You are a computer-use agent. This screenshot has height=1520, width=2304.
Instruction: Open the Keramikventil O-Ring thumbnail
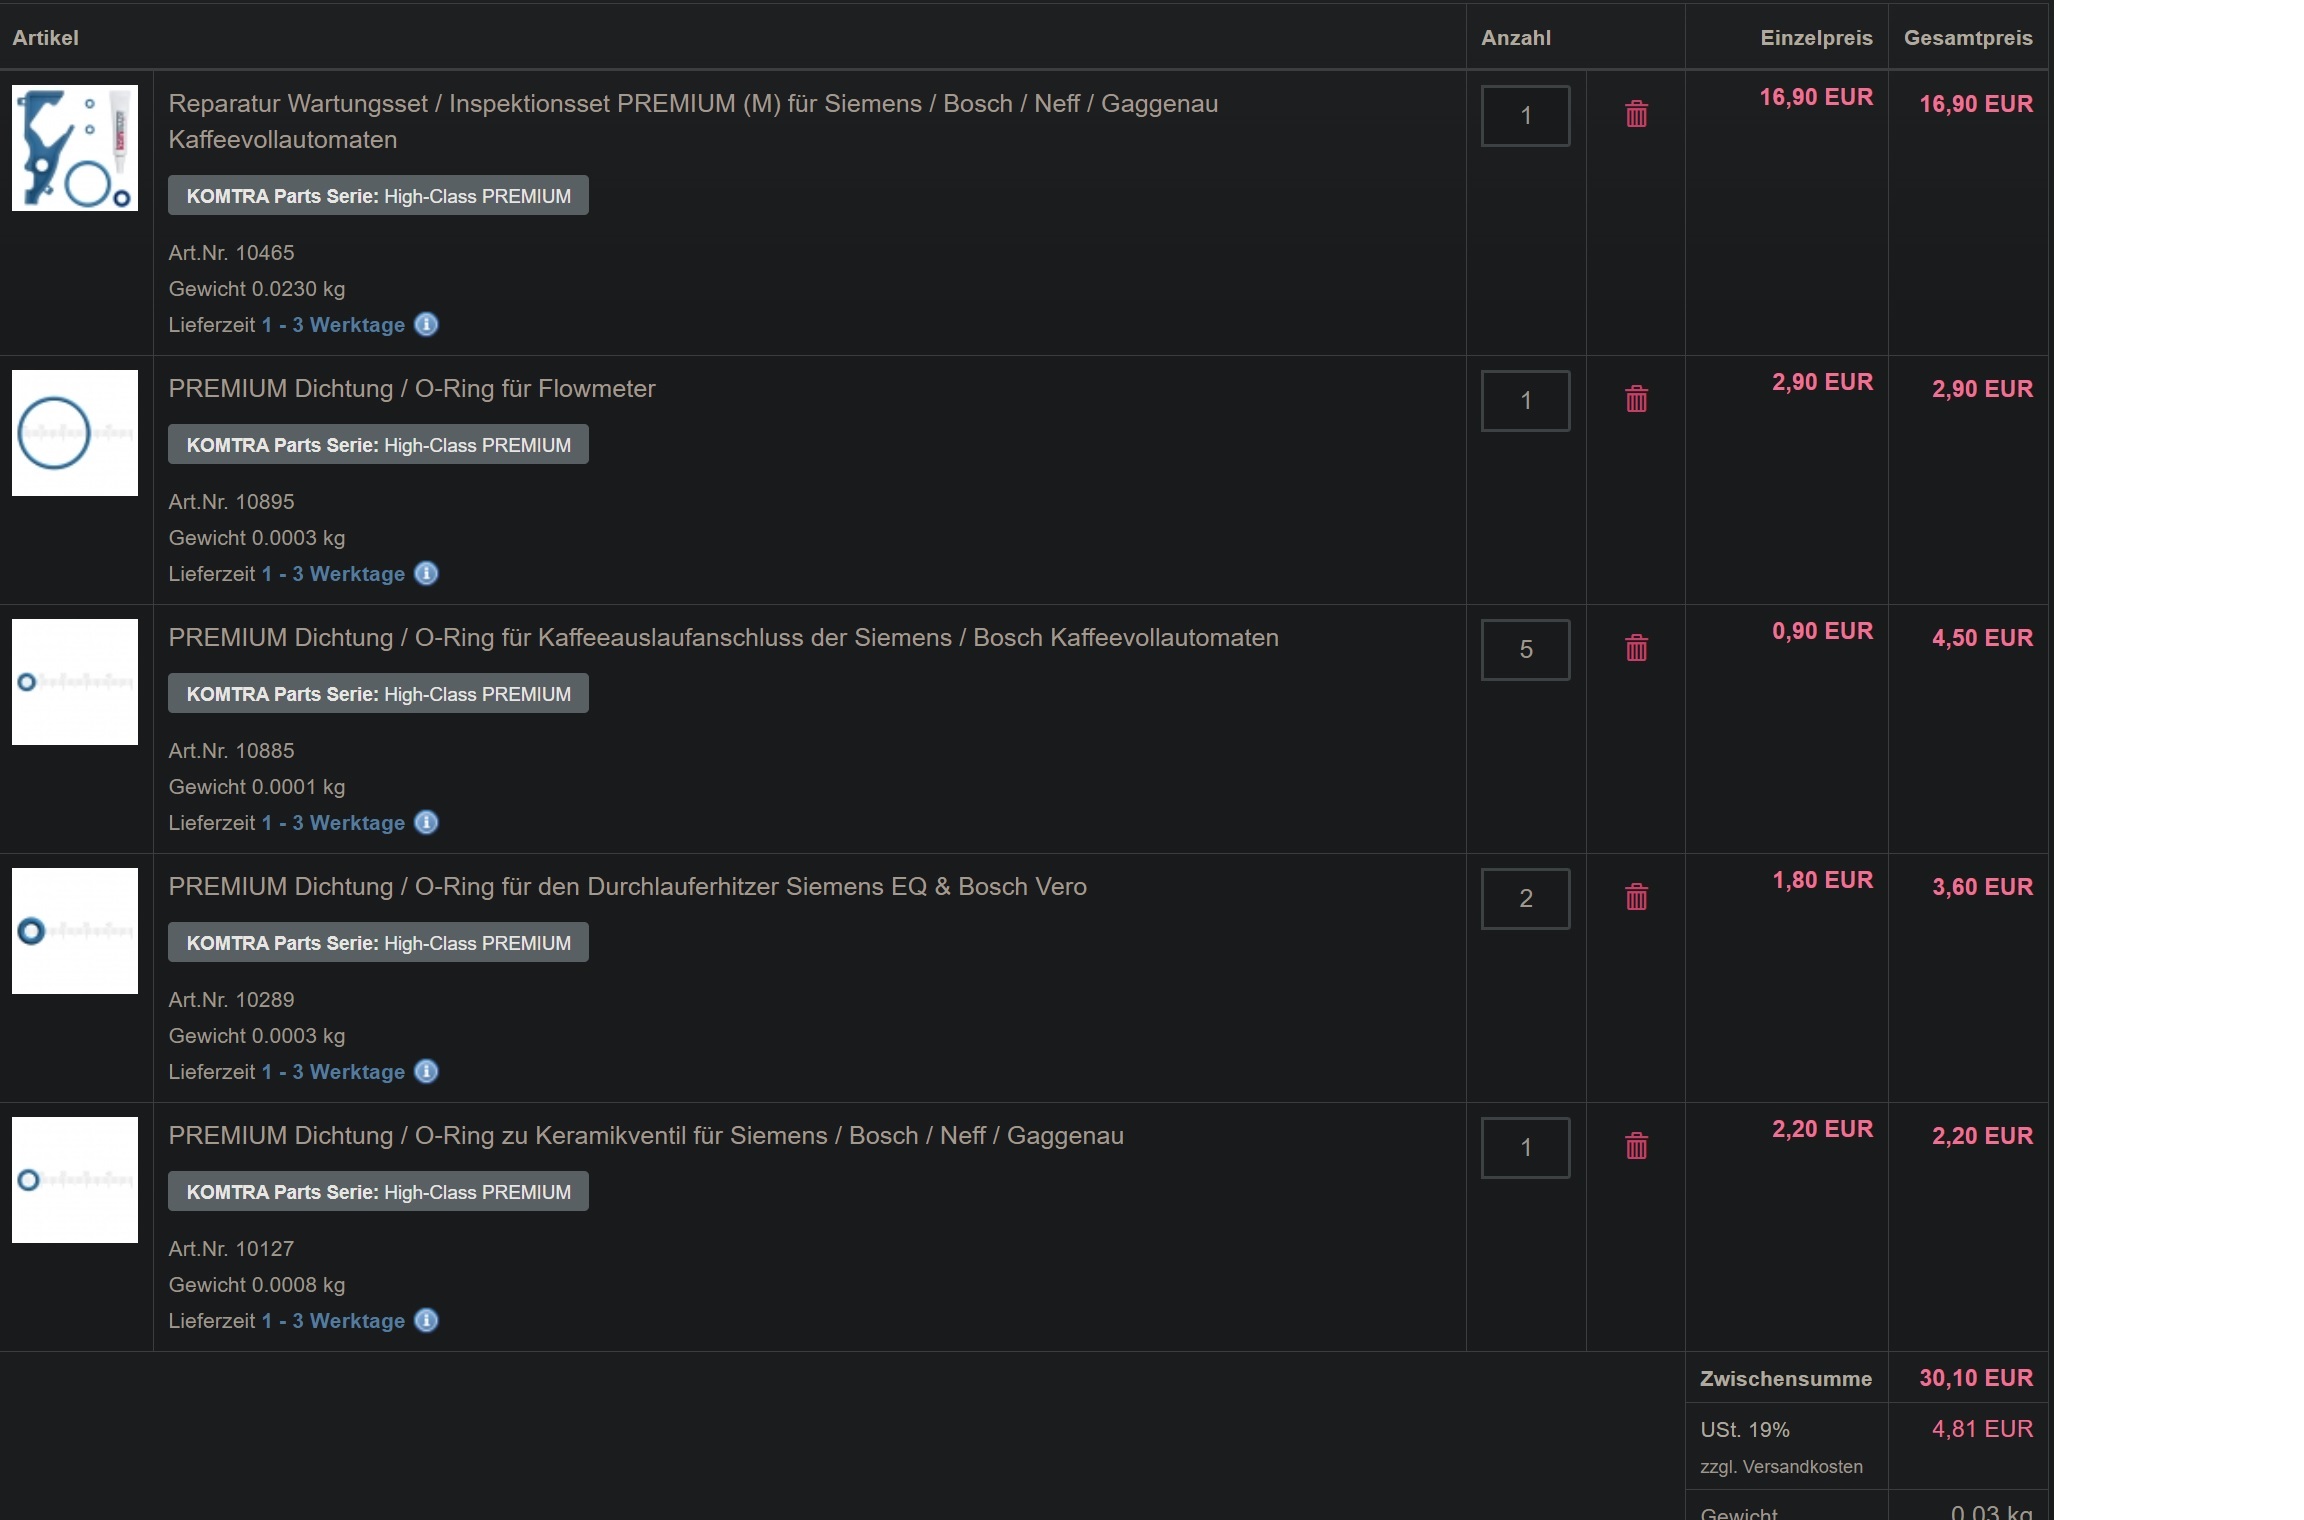75,1180
